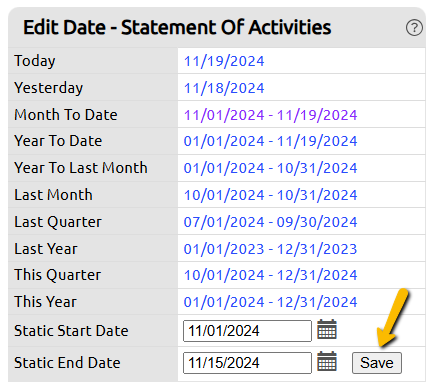Click the Edit Date panel title
This screenshot has height=391, width=432.
point(177,27)
